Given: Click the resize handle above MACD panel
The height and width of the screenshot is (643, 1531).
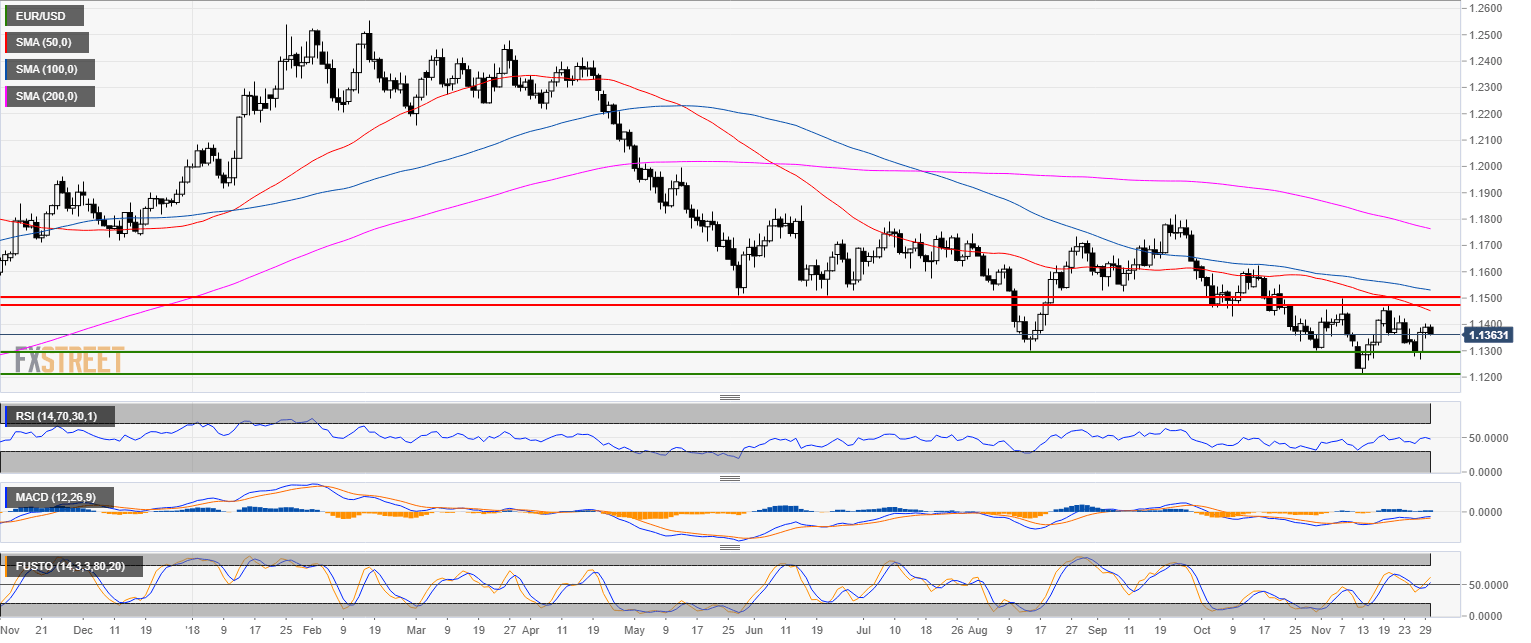Looking at the screenshot, I should point(730,479).
